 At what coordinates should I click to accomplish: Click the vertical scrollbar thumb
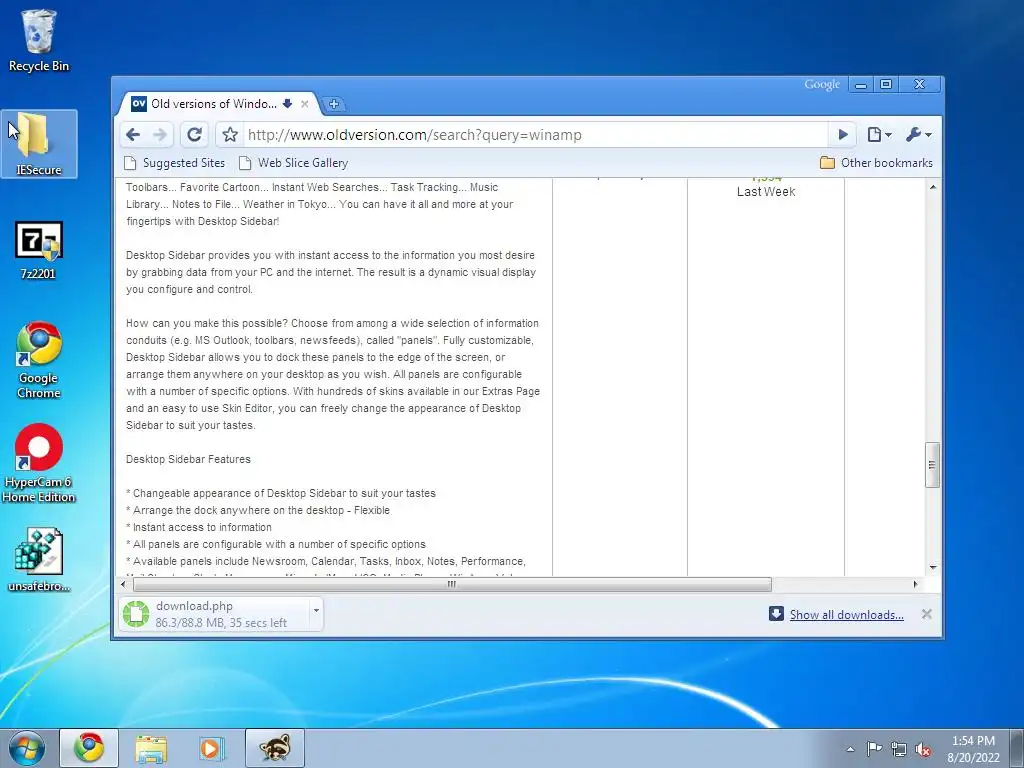click(x=933, y=465)
